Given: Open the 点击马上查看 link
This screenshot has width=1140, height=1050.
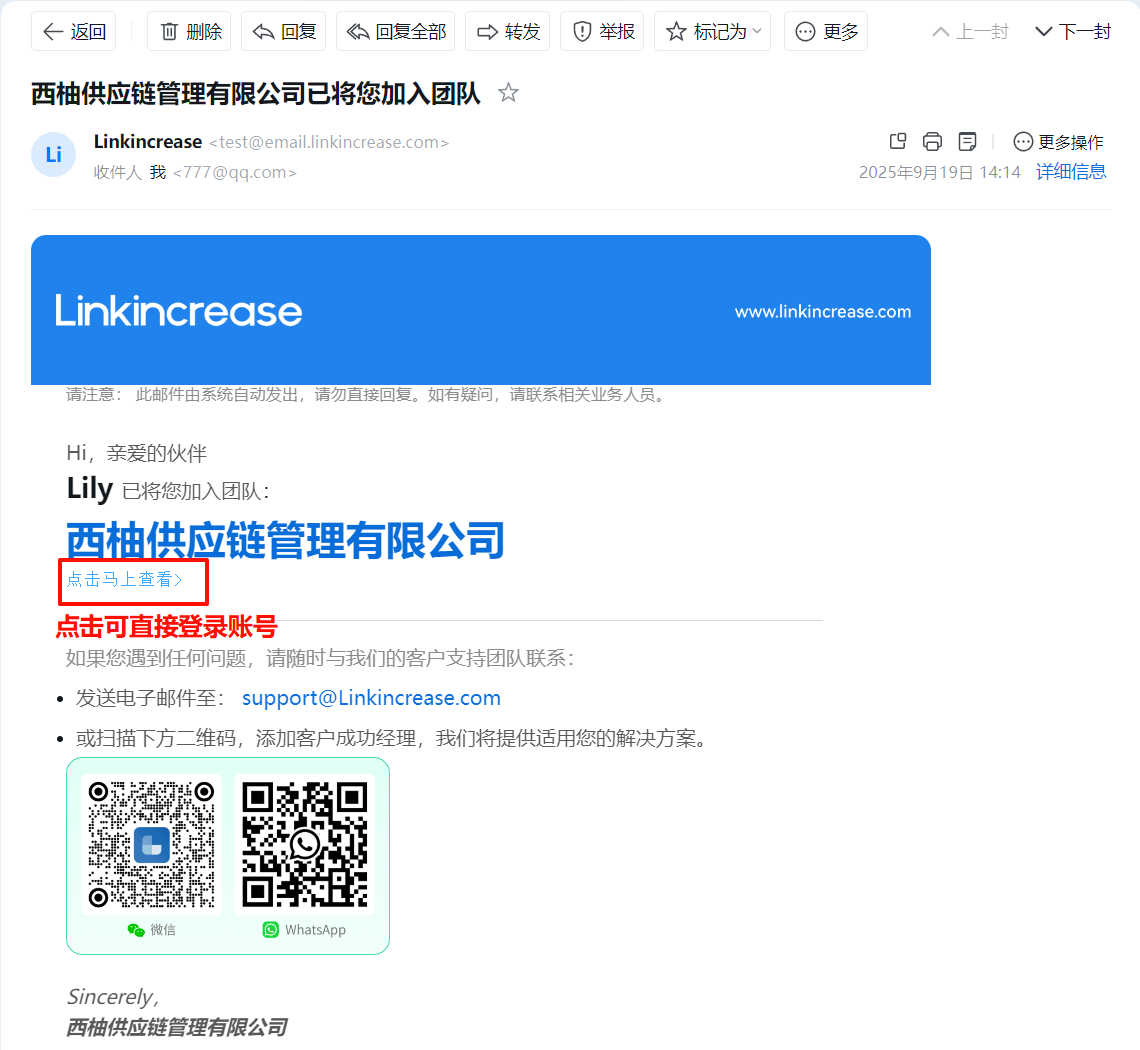Looking at the screenshot, I should (125, 579).
